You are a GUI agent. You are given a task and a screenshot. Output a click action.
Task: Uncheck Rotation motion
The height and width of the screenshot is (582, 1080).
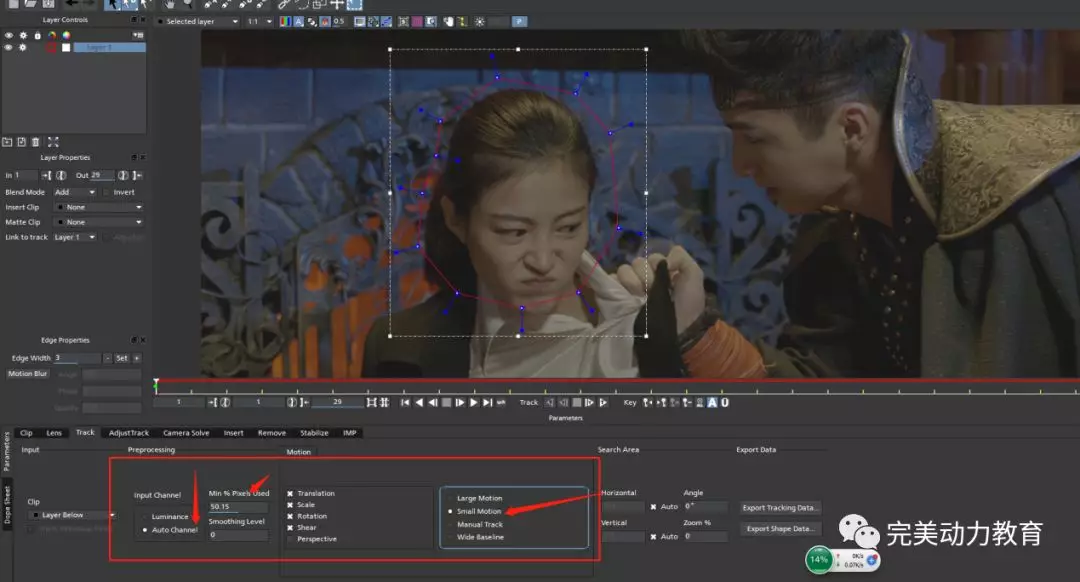point(290,516)
